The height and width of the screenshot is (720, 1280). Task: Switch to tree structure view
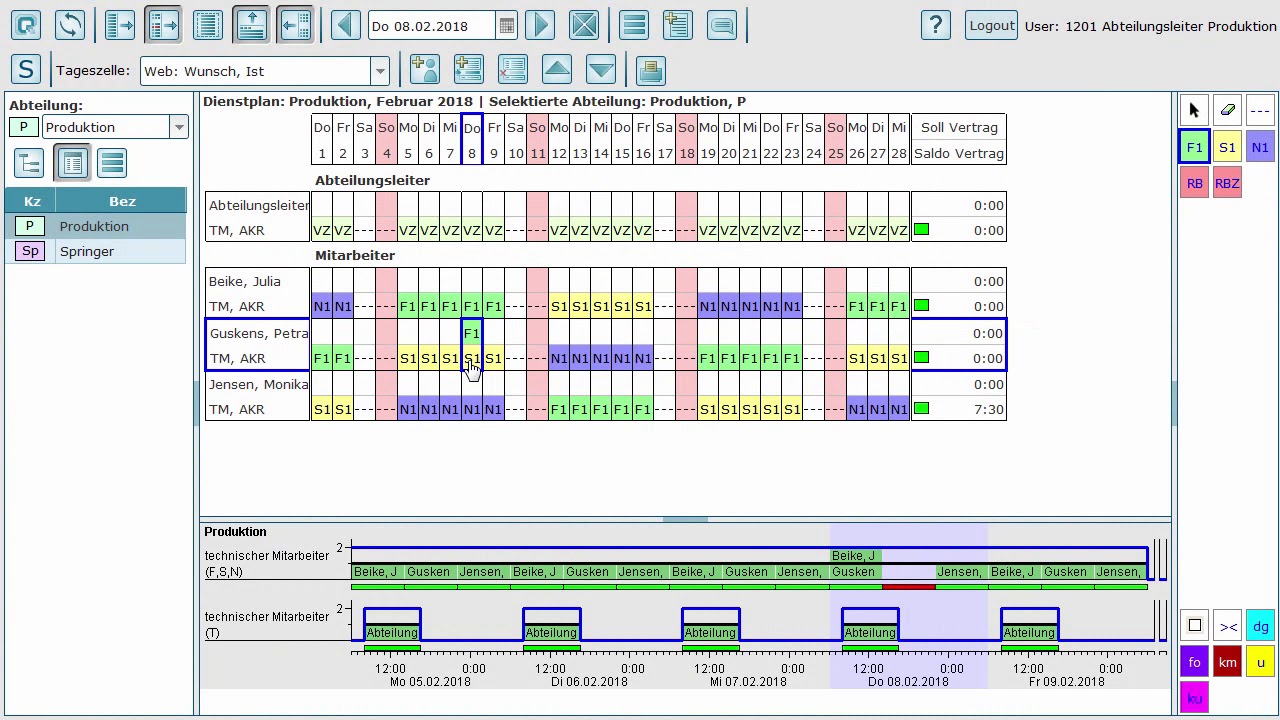click(x=29, y=163)
